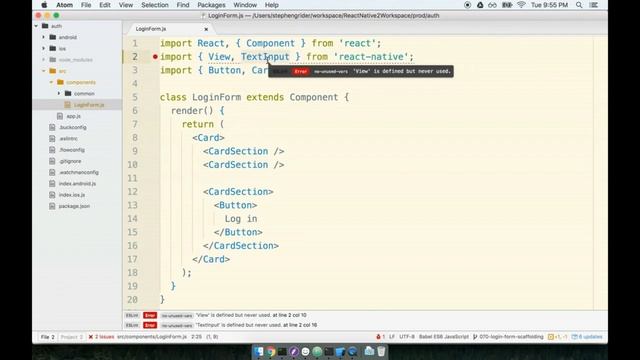Viewport: 640px width, 360px height.
Task: Collapse the auth root folder
Action: click(36, 26)
